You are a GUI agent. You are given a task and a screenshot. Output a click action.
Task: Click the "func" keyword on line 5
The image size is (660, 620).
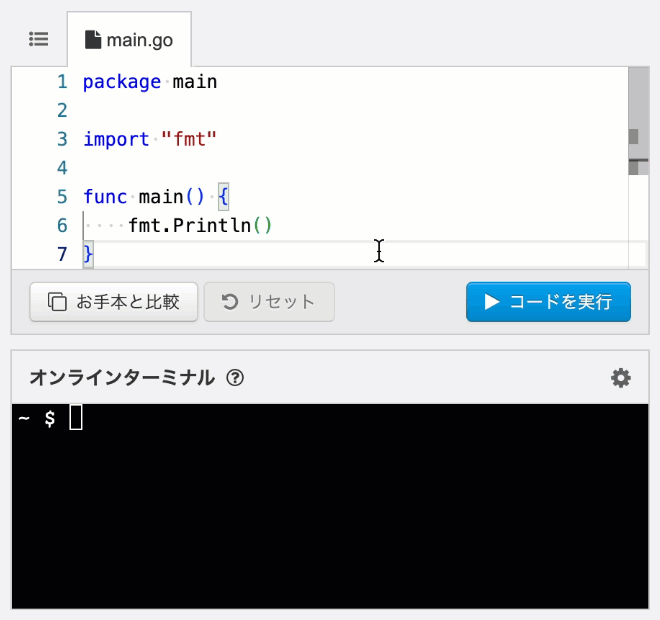[x=105, y=197]
